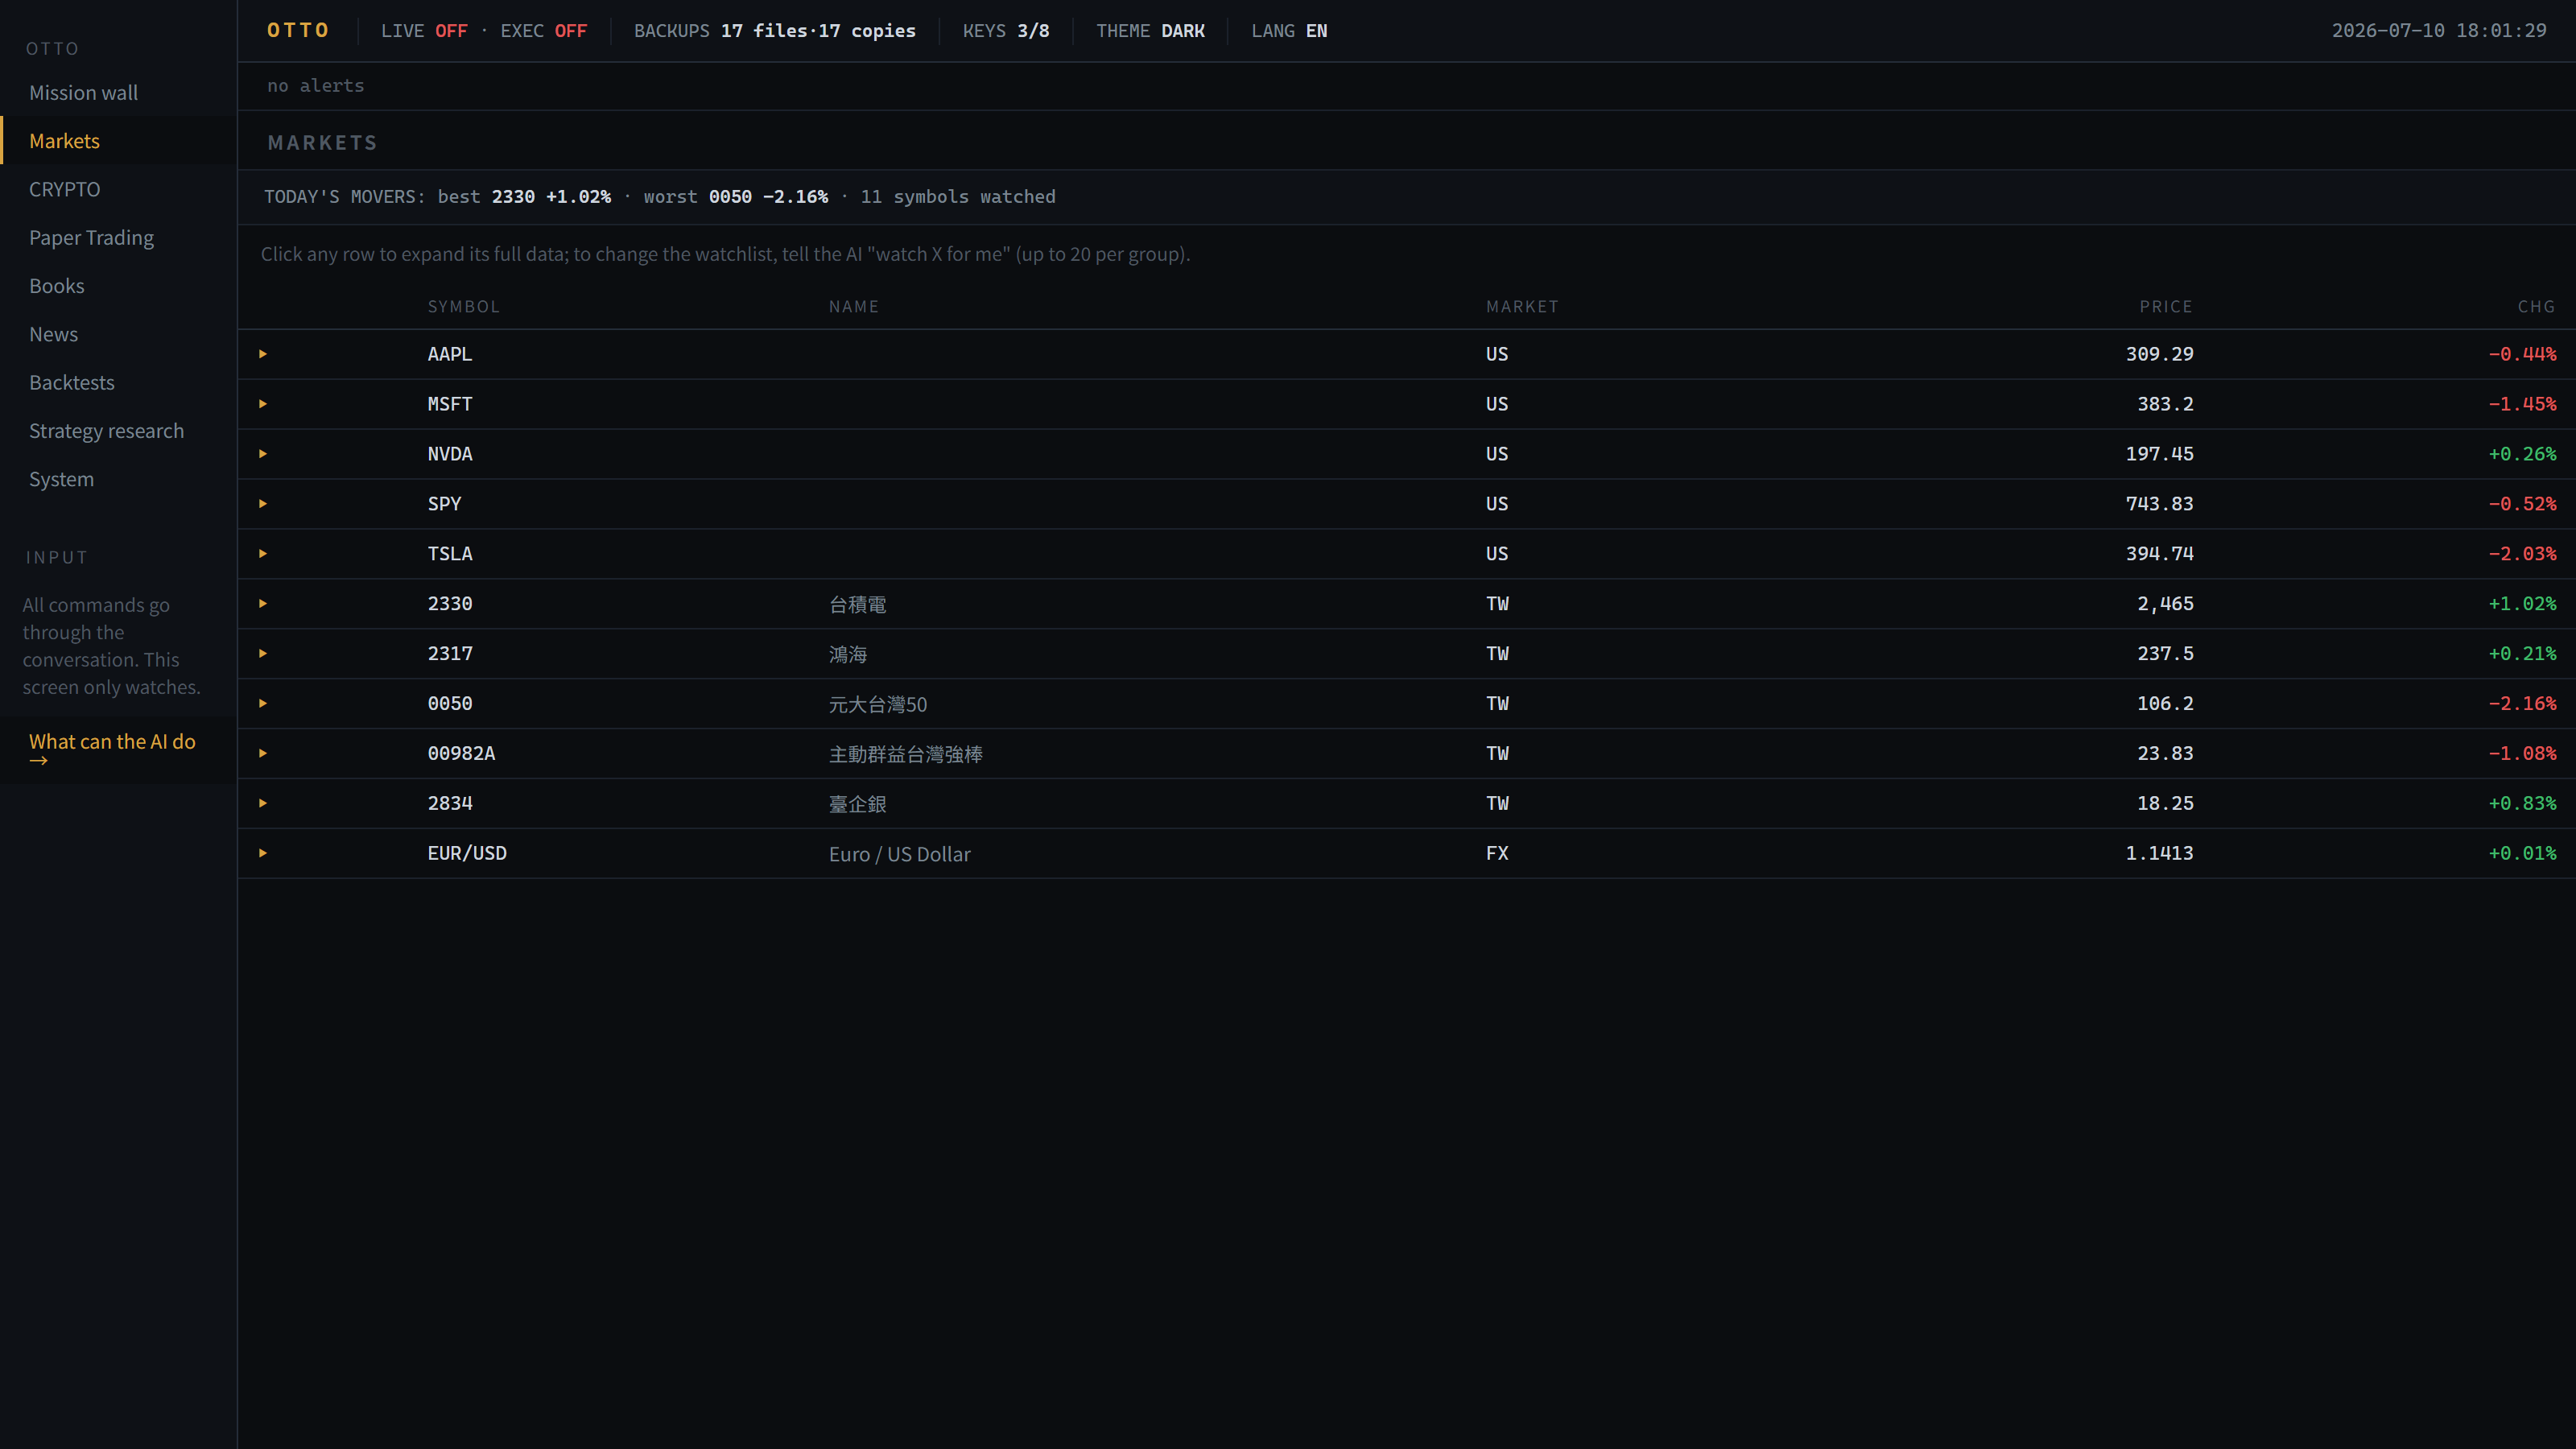2576x1449 pixels.
Task: Open the Books page
Action: (118, 286)
